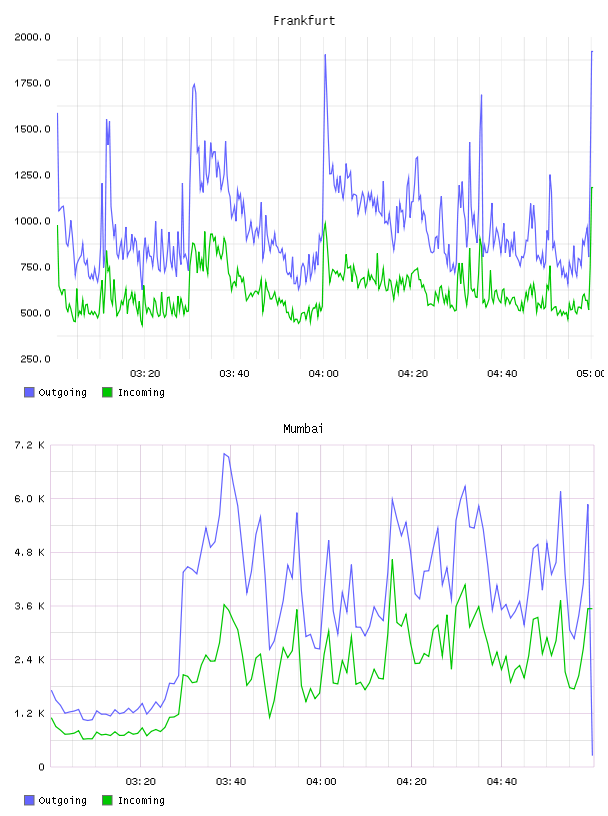The image size is (608, 816).
Task: Click the 7.2 K y-axis label in the Mumbai chart
Action: [x=30, y=445]
